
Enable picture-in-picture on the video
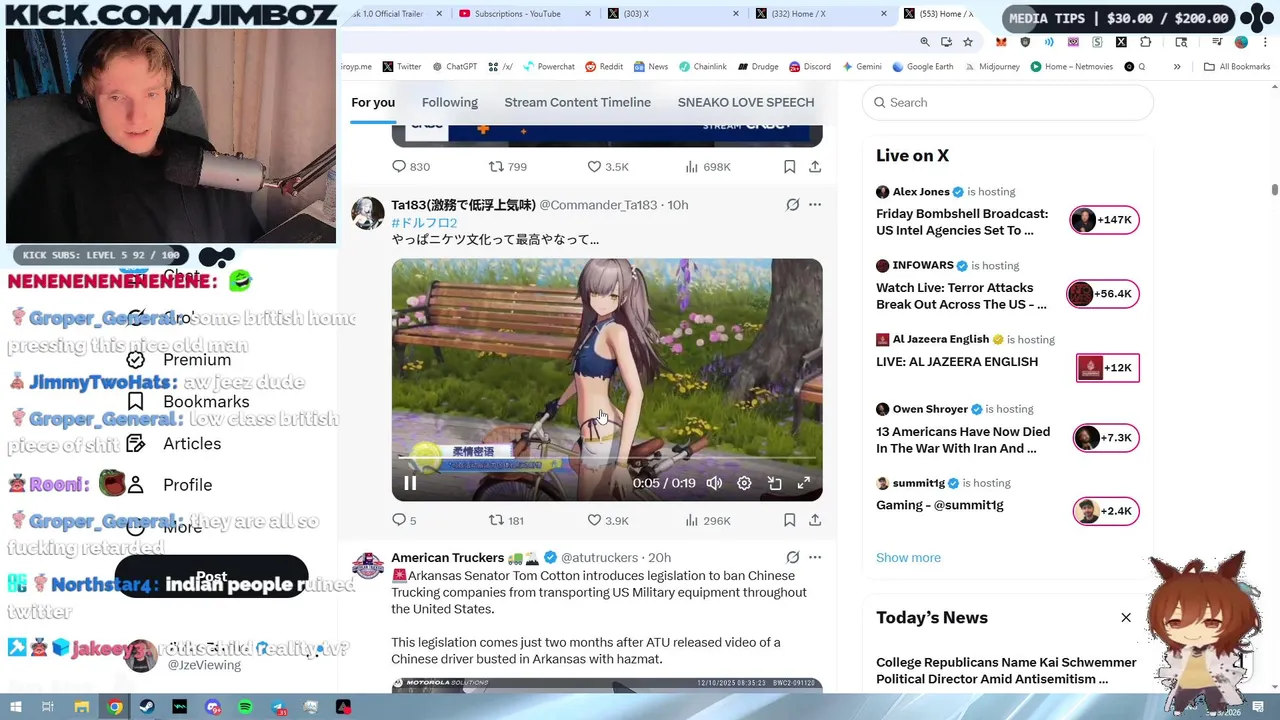(x=774, y=483)
